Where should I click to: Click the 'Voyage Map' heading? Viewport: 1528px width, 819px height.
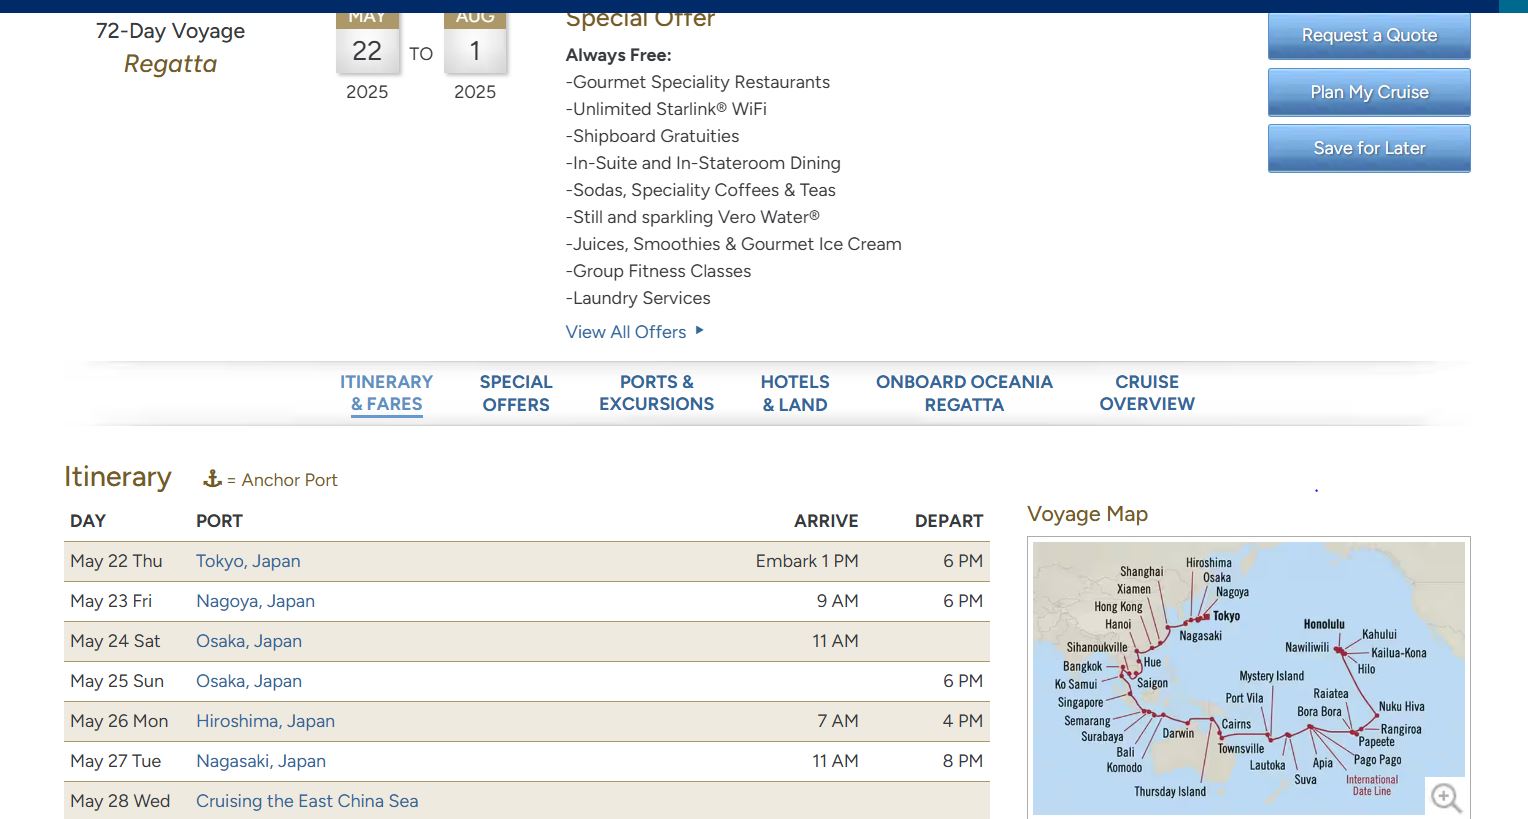coord(1087,514)
